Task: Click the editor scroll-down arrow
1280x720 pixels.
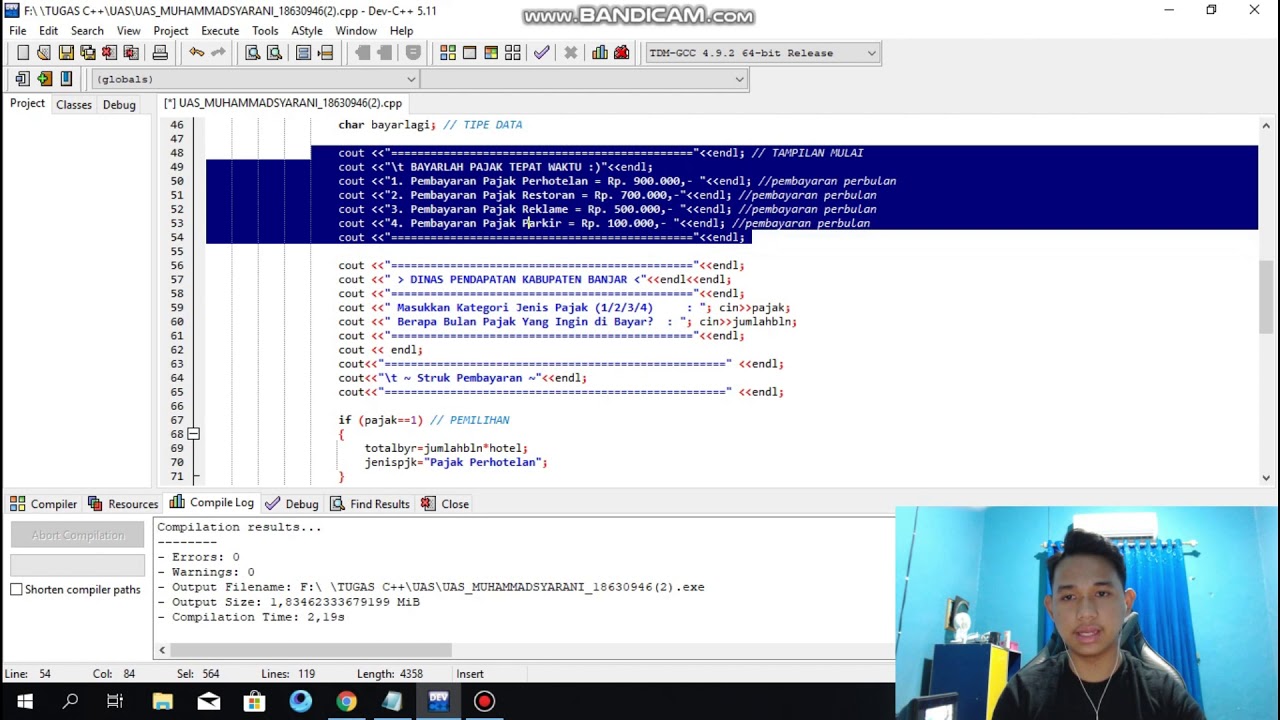Action: (x=1266, y=478)
